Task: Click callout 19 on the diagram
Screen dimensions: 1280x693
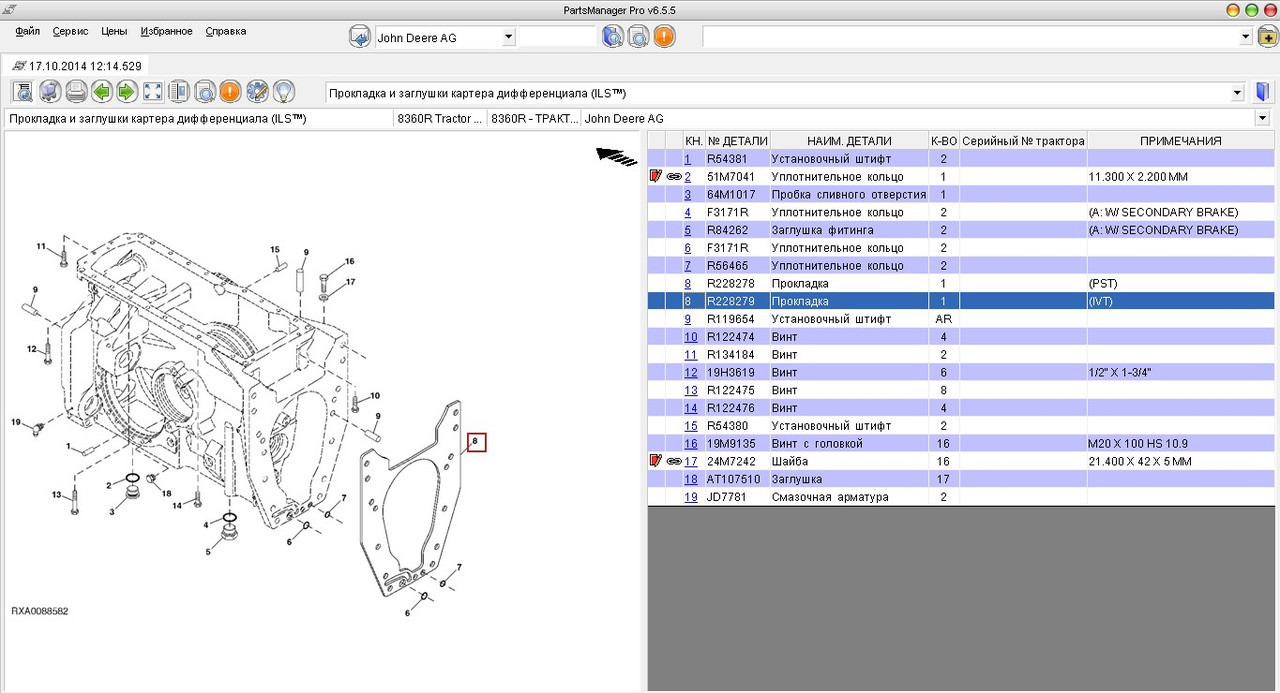Action: click(16, 422)
